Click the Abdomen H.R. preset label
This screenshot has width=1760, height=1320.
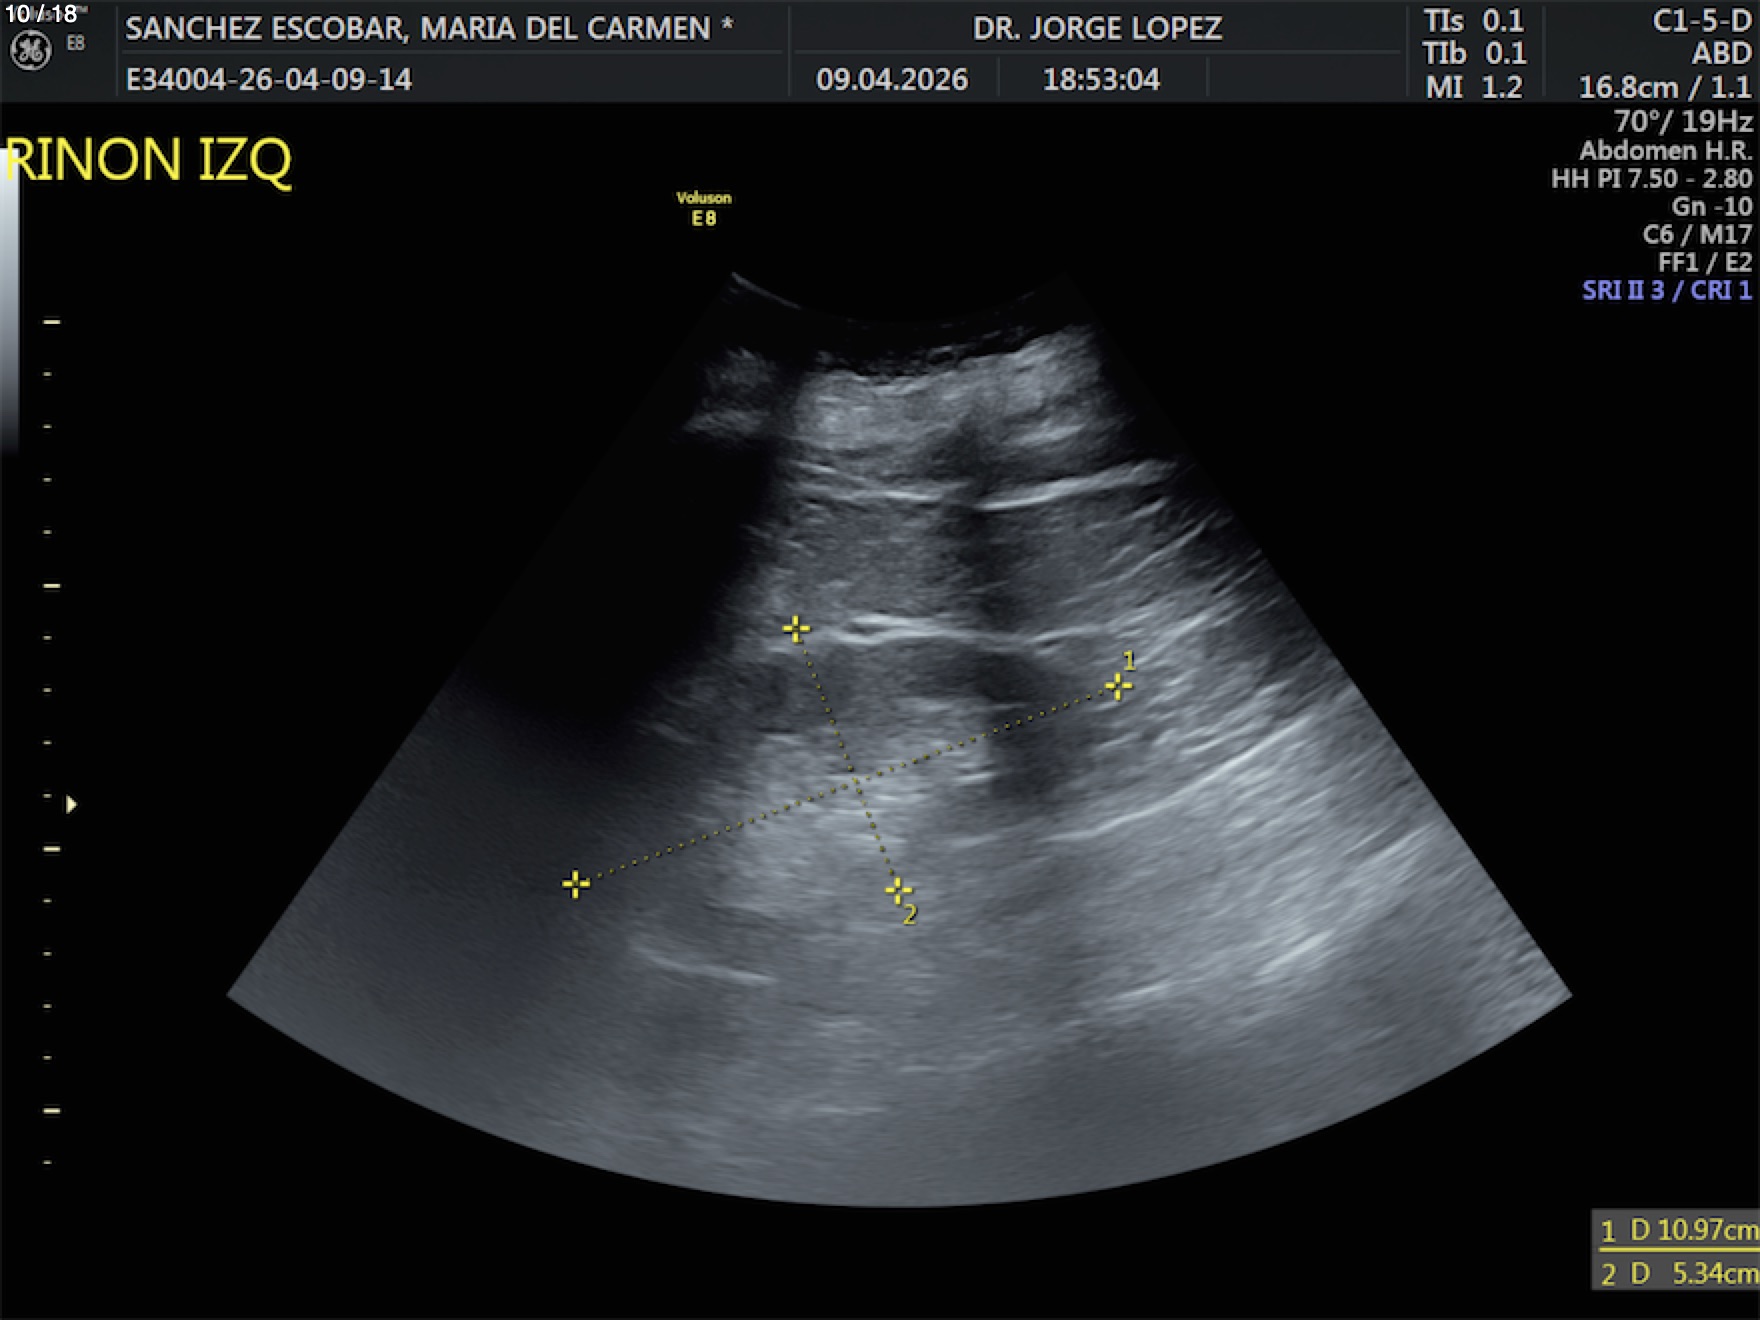coord(1665,151)
